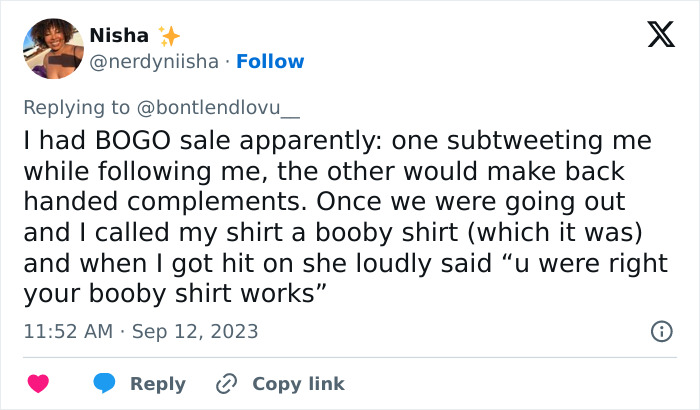Screen dimensions: 700x410
Task: Click the "Sep 12, 2023" date
Action: click(195, 331)
